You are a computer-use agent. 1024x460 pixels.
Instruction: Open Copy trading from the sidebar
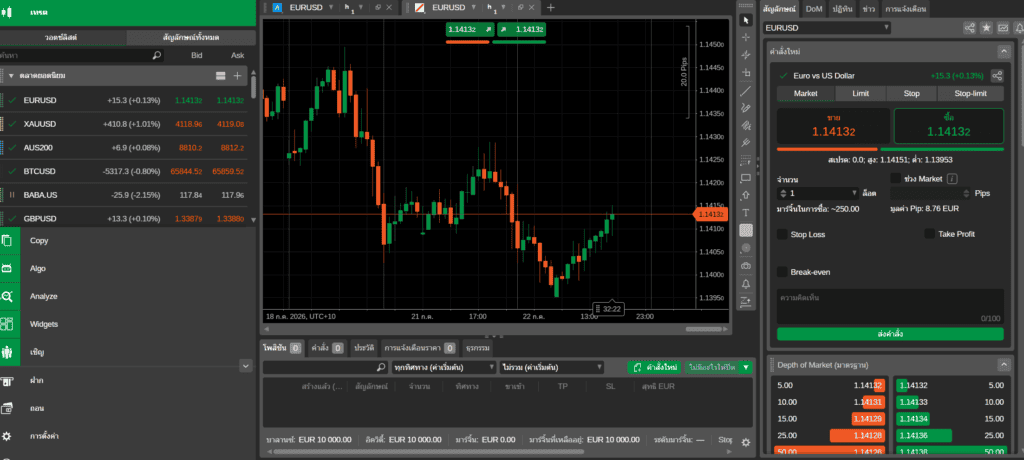[39, 240]
